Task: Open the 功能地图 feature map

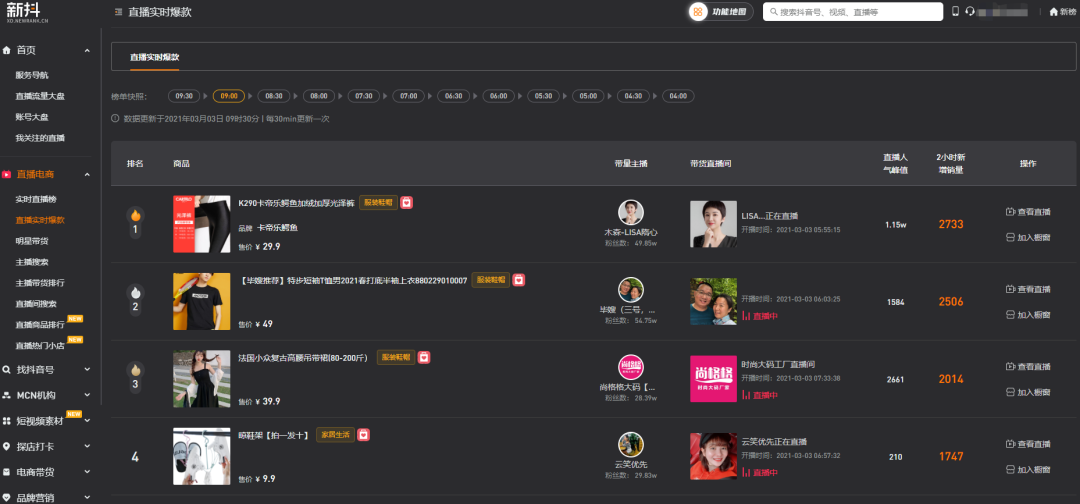Action: (719, 12)
